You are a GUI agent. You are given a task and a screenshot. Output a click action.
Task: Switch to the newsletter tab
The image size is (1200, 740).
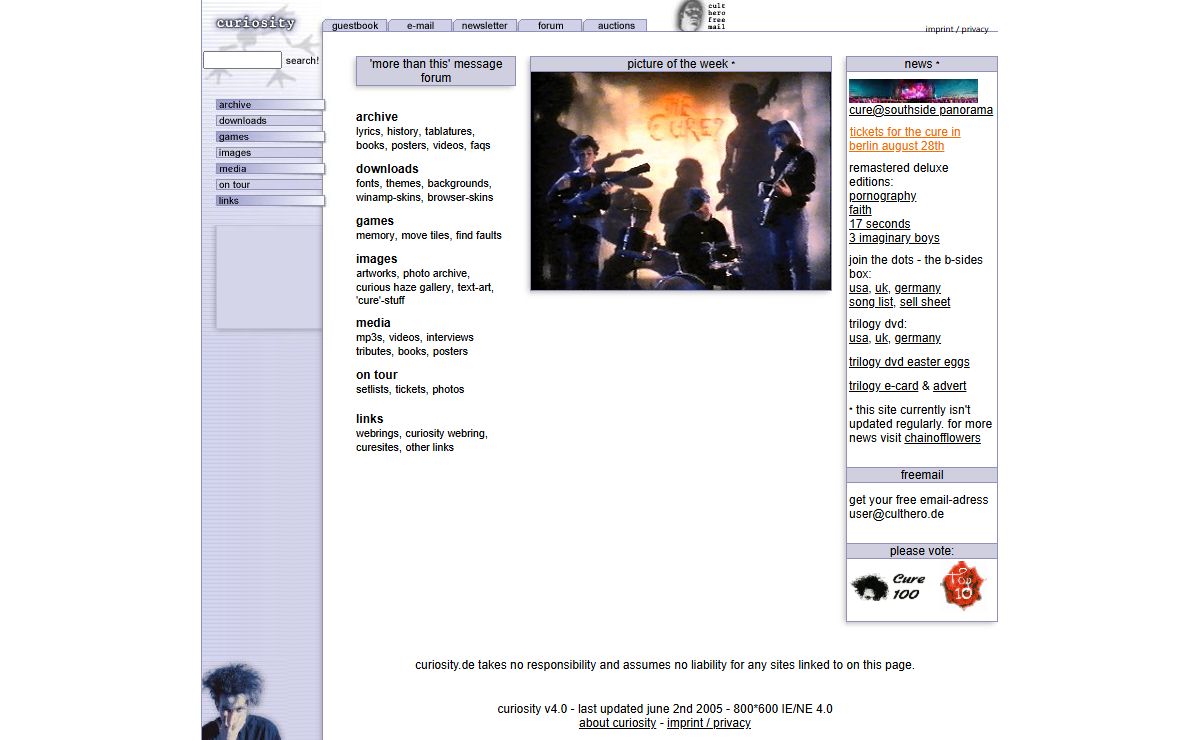pos(484,26)
